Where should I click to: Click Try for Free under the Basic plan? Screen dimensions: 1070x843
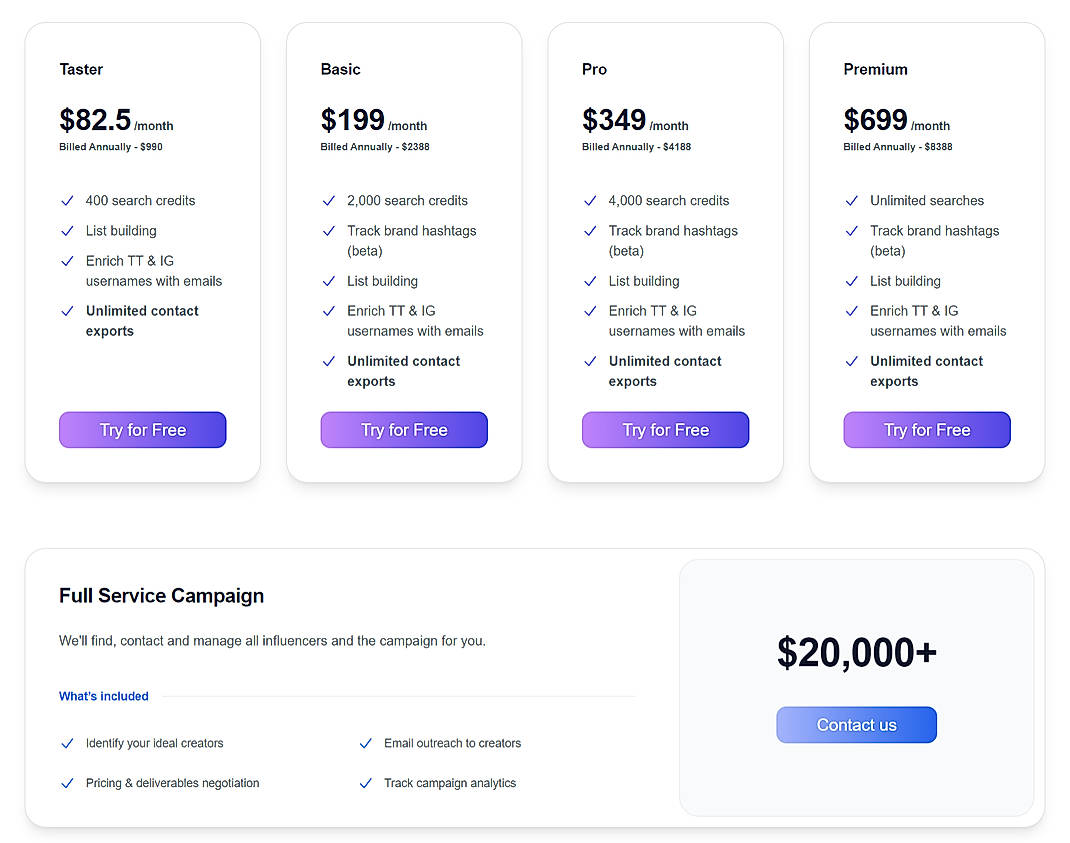coord(404,429)
